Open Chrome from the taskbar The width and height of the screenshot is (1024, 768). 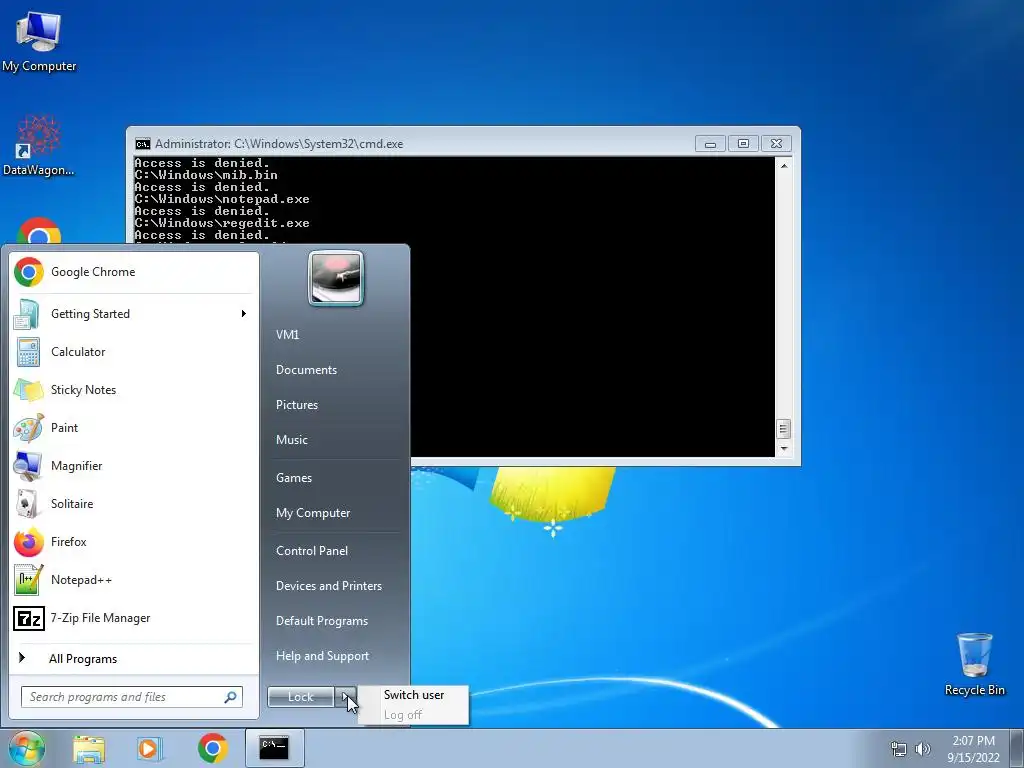(x=212, y=748)
